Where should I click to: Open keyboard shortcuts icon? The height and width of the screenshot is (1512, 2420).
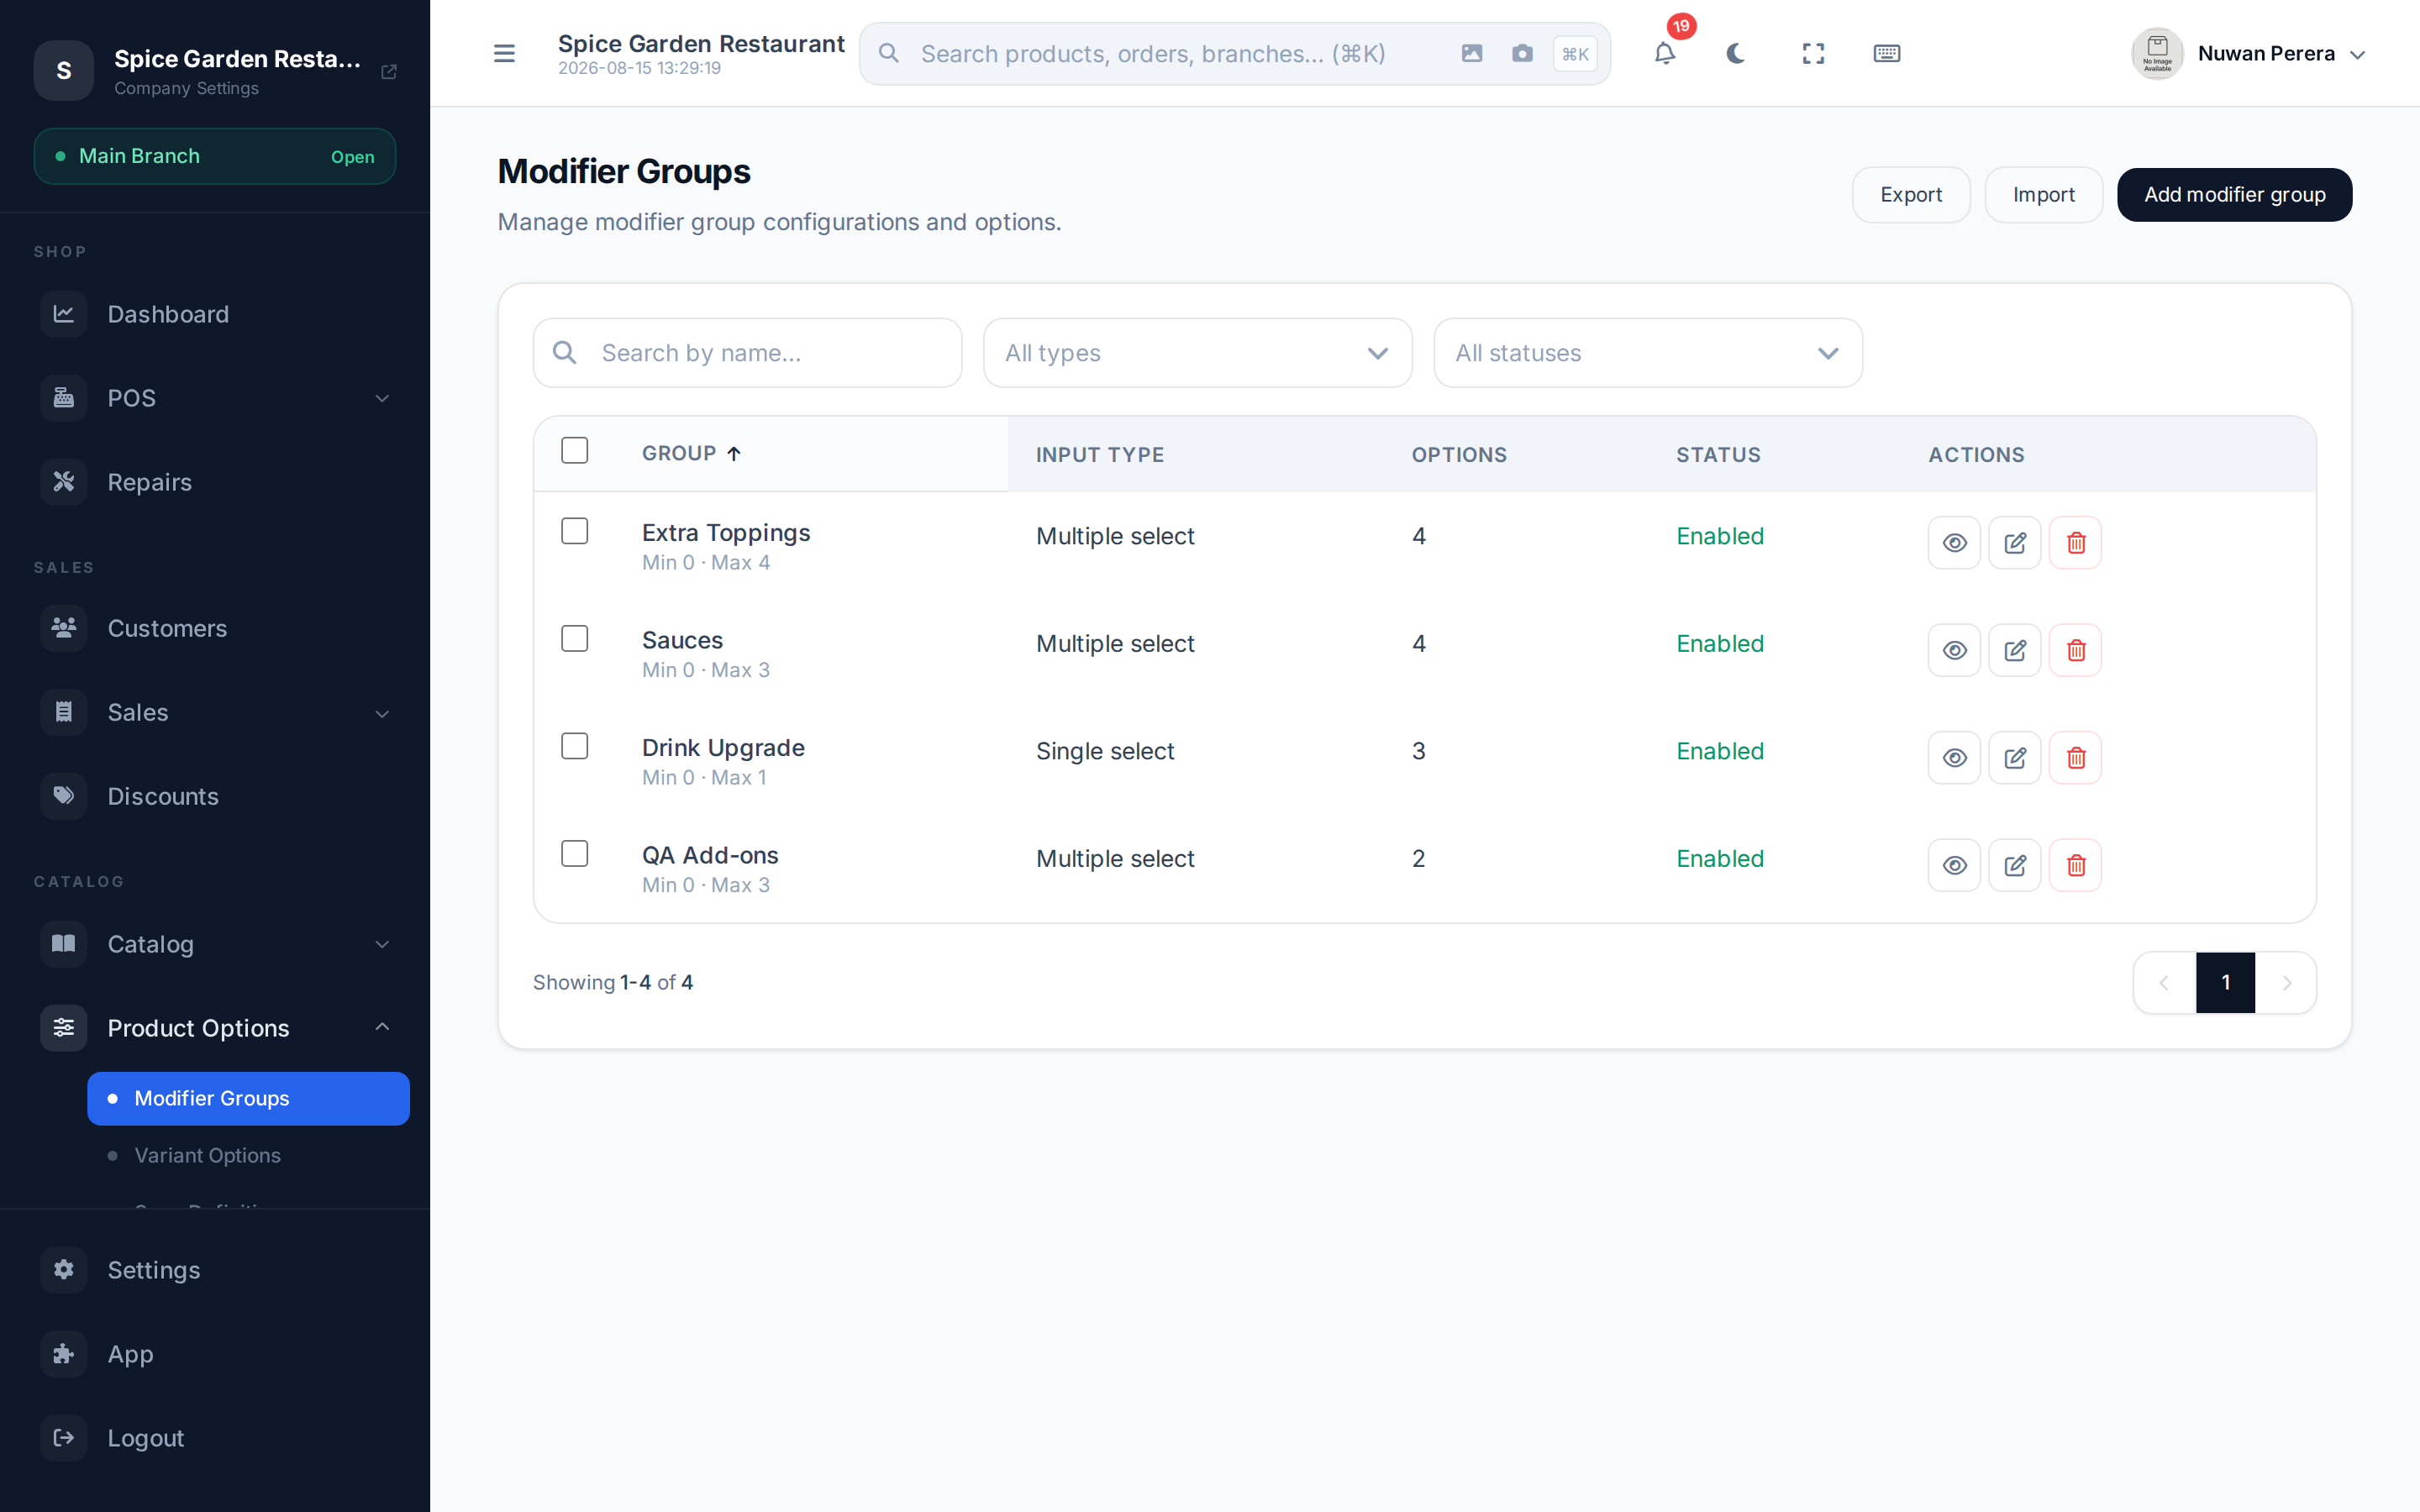[x=1886, y=54]
